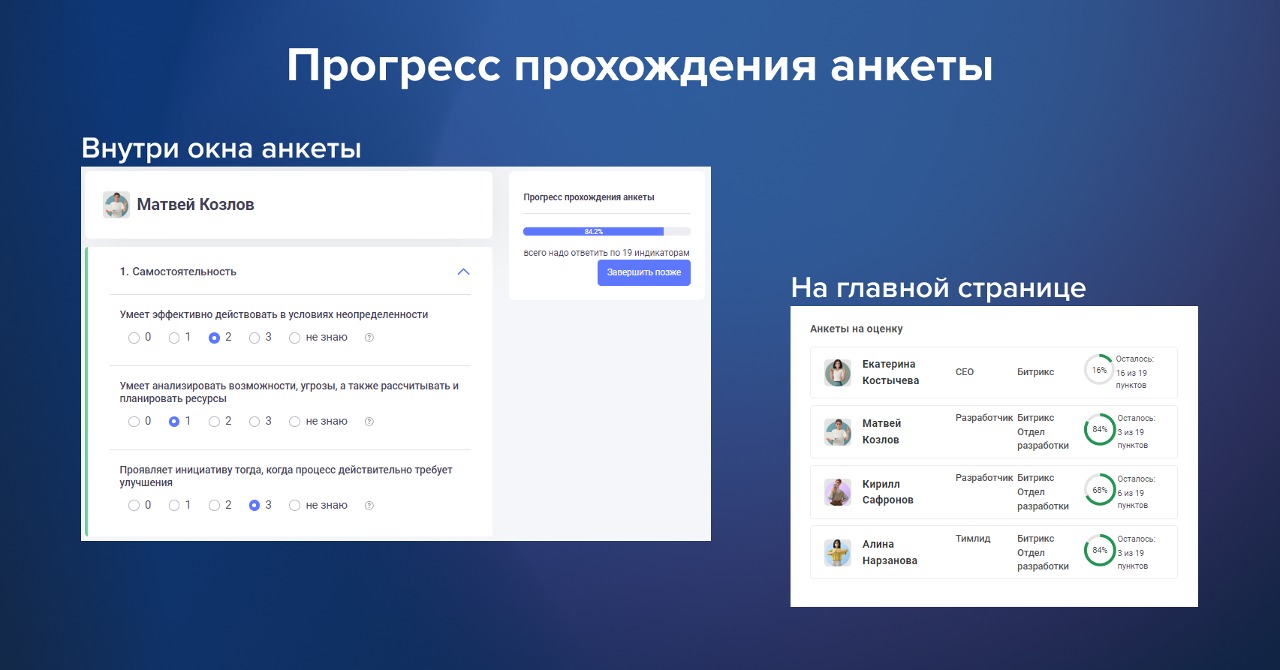Click Алина Нарзанова's avatar in the list
This screenshot has width=1280, height=670.
tap(837, 552)
